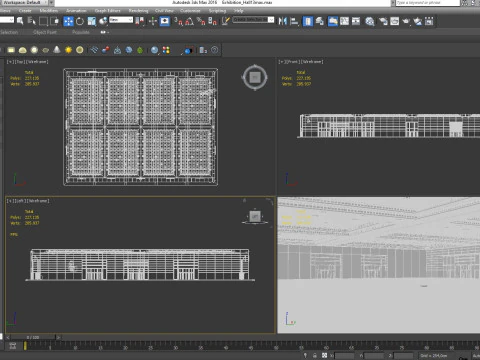Click the red and blue spheres icon
Screen dimensions: 480x360
tap(106, 50)
